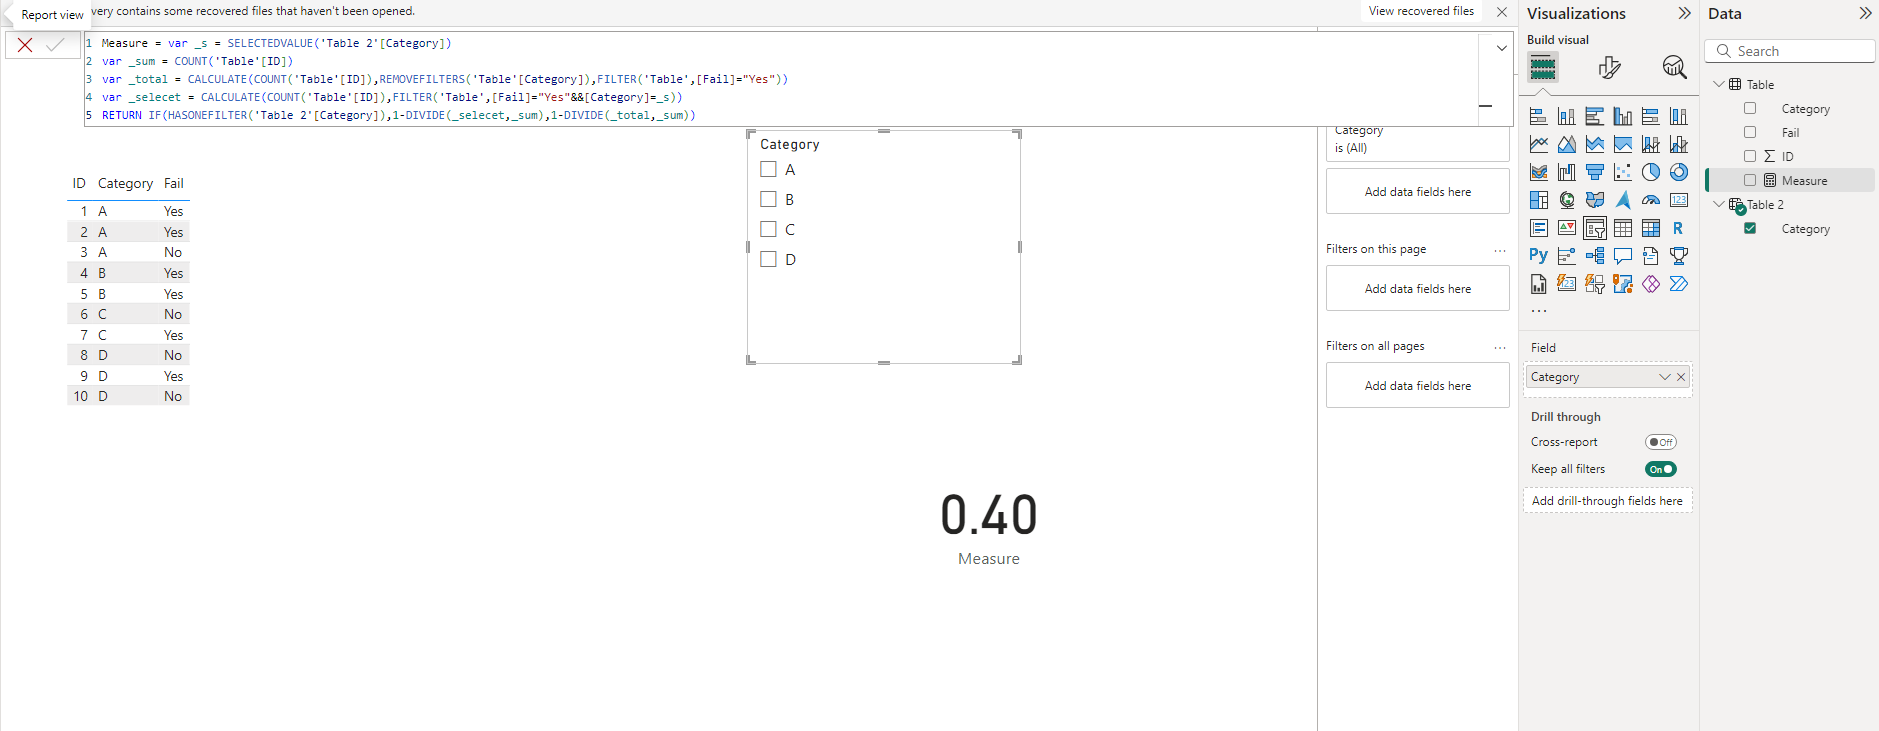The height and width of the screenshot is (731, 1879).
Task: Select the card (123) visual
Action: pos(1679,200)
